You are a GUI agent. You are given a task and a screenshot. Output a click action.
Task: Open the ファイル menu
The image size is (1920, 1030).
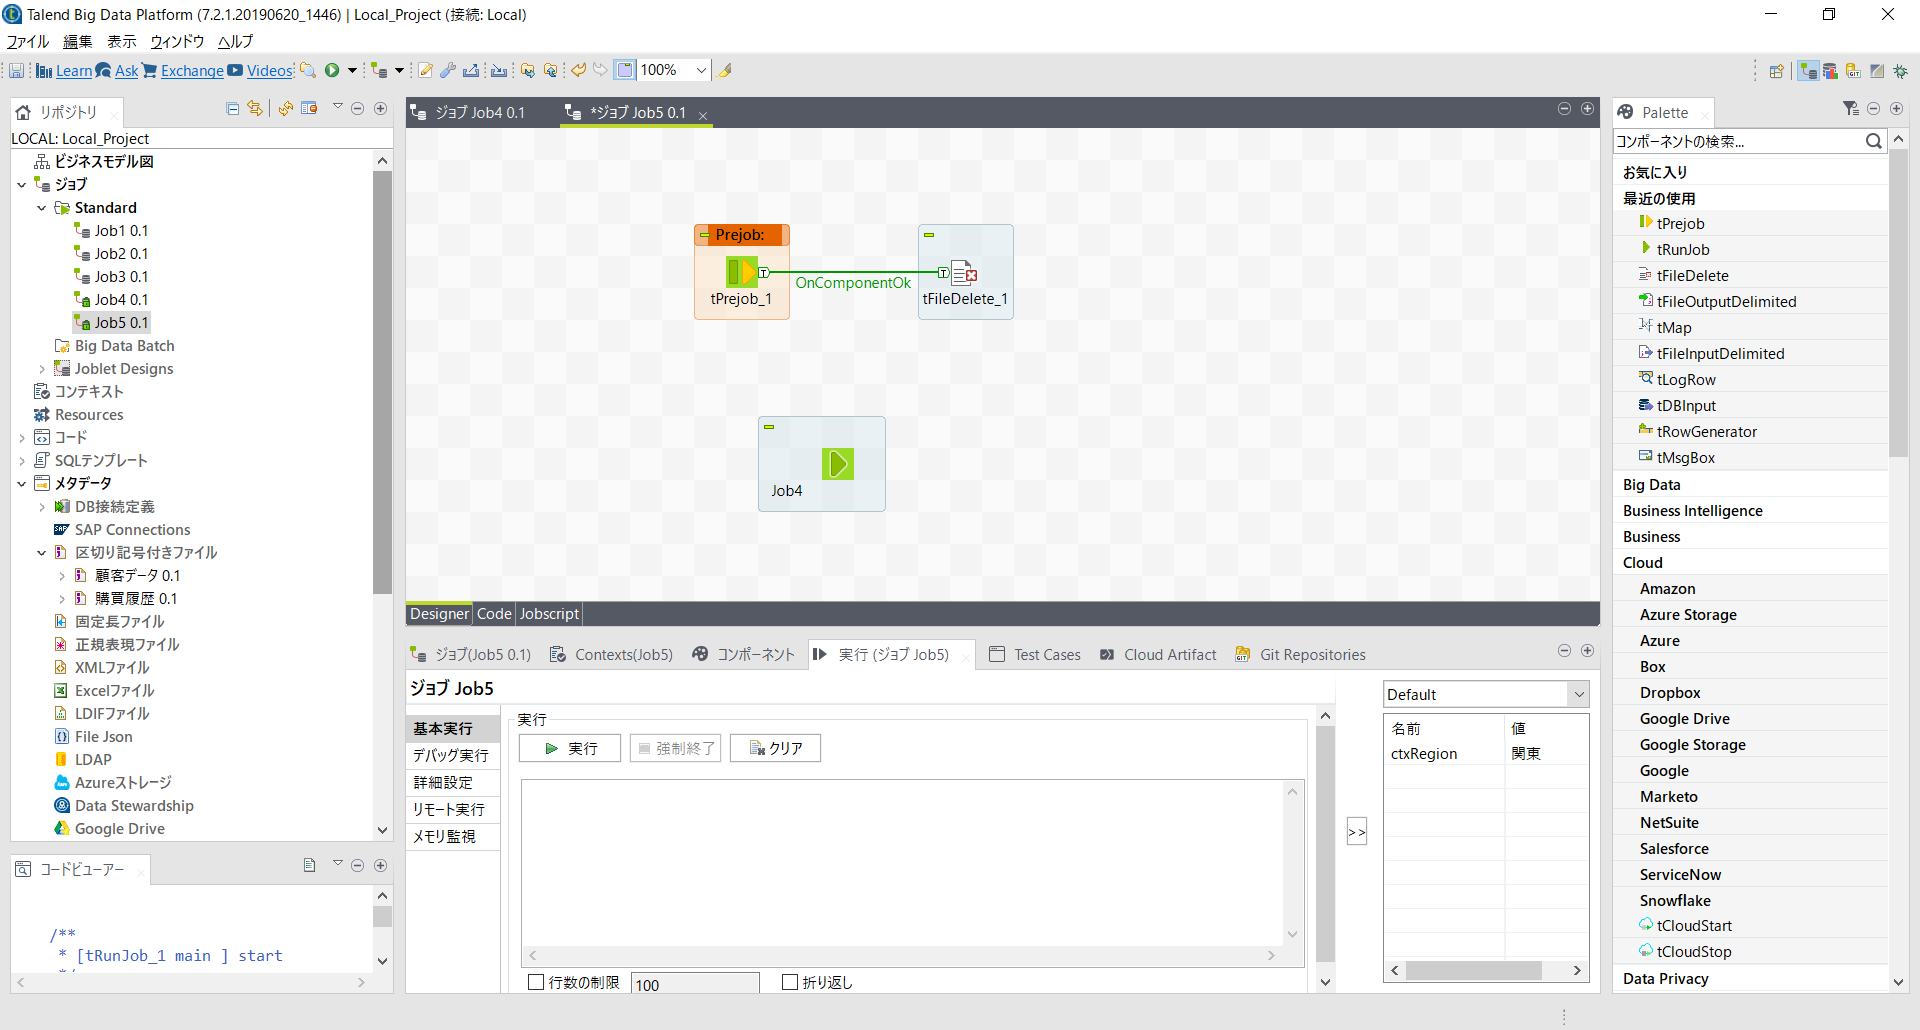(x=28, y=41)
